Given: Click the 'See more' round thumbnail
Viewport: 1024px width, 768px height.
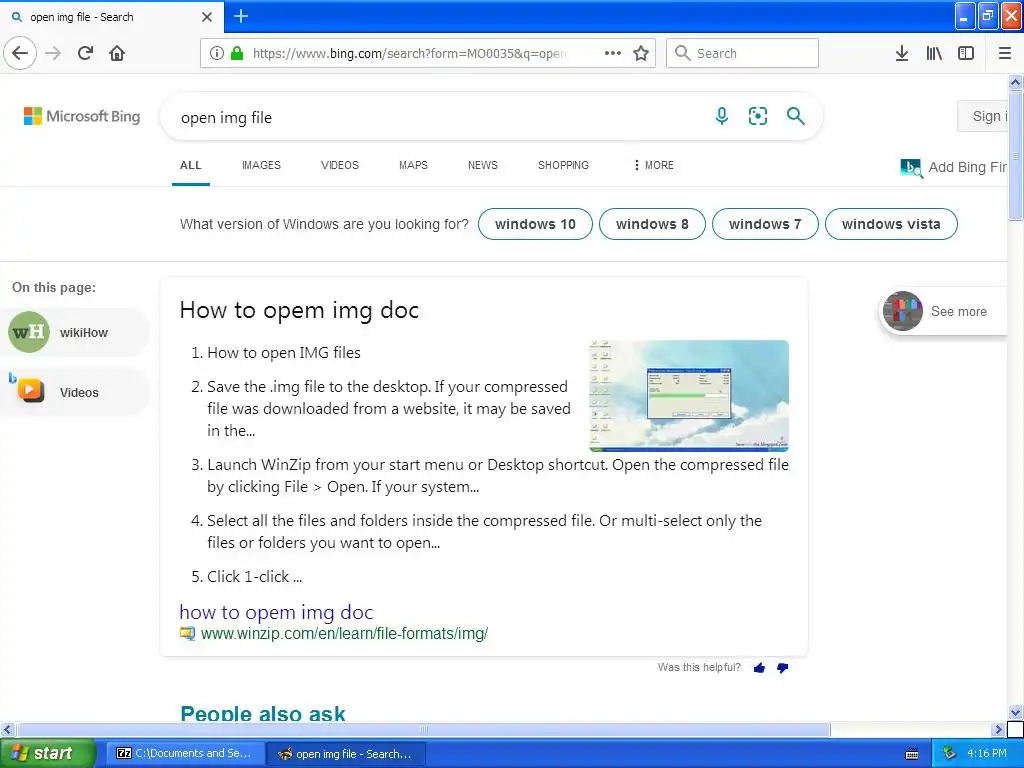Looking at the screenshot, I should click(x=903, y=311).
